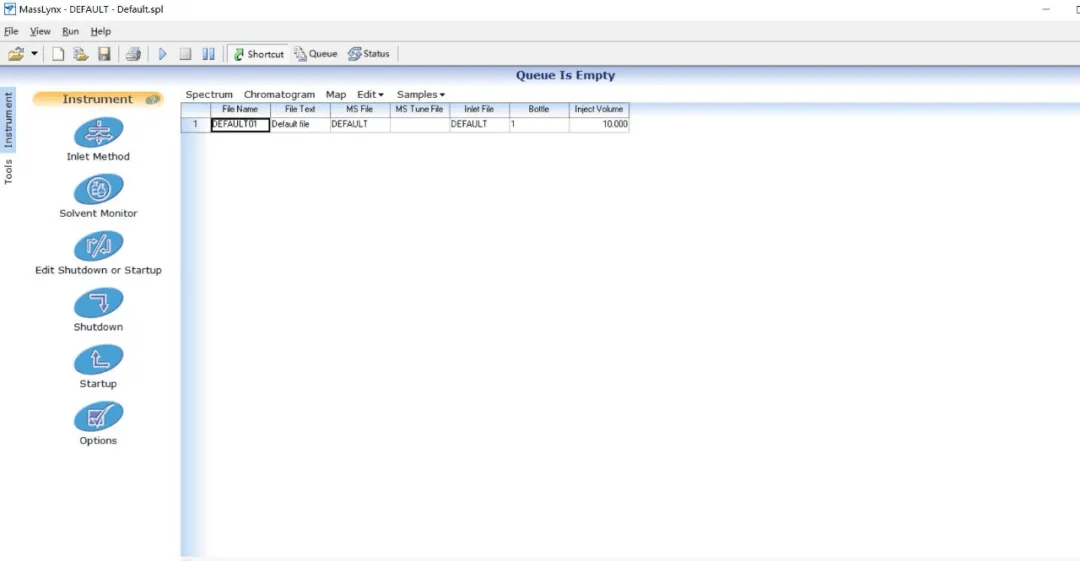Select the File Name column header
The image size is (1080, 561).
pos(240,109)
